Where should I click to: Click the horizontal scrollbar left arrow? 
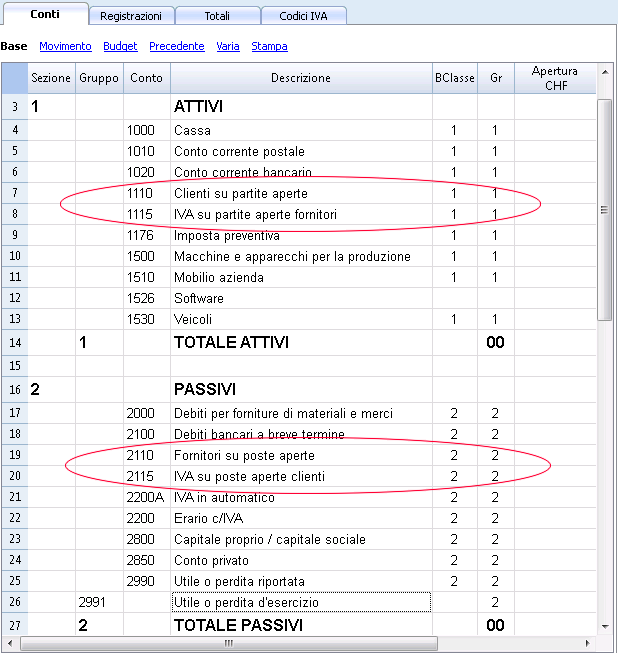[x=10, y=643]
